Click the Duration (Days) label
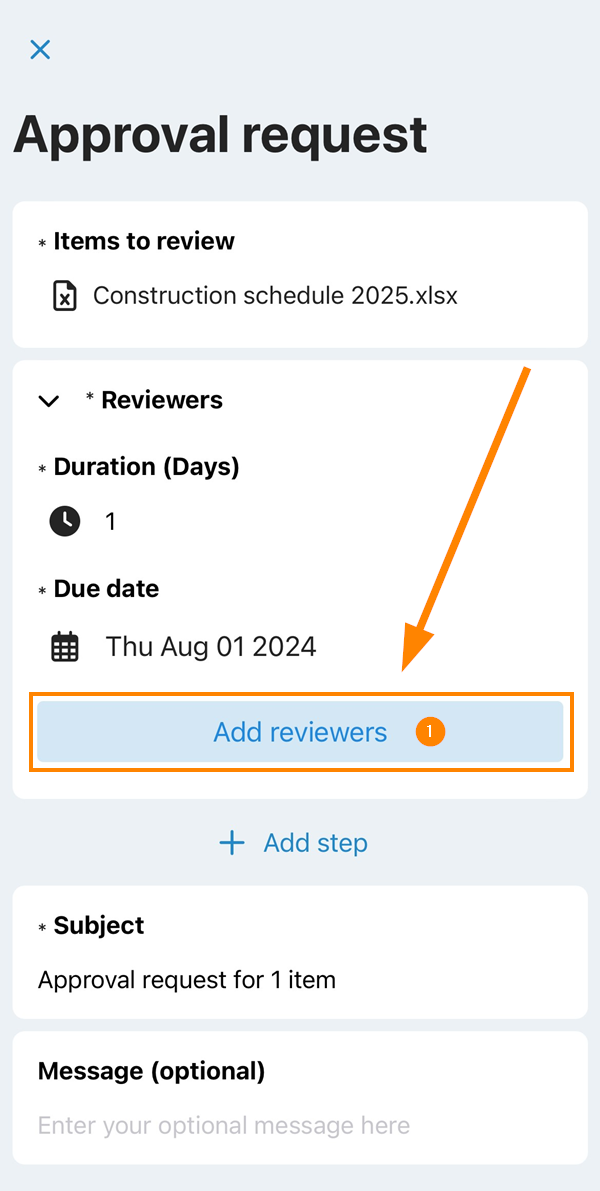 [x=146, y=467]
